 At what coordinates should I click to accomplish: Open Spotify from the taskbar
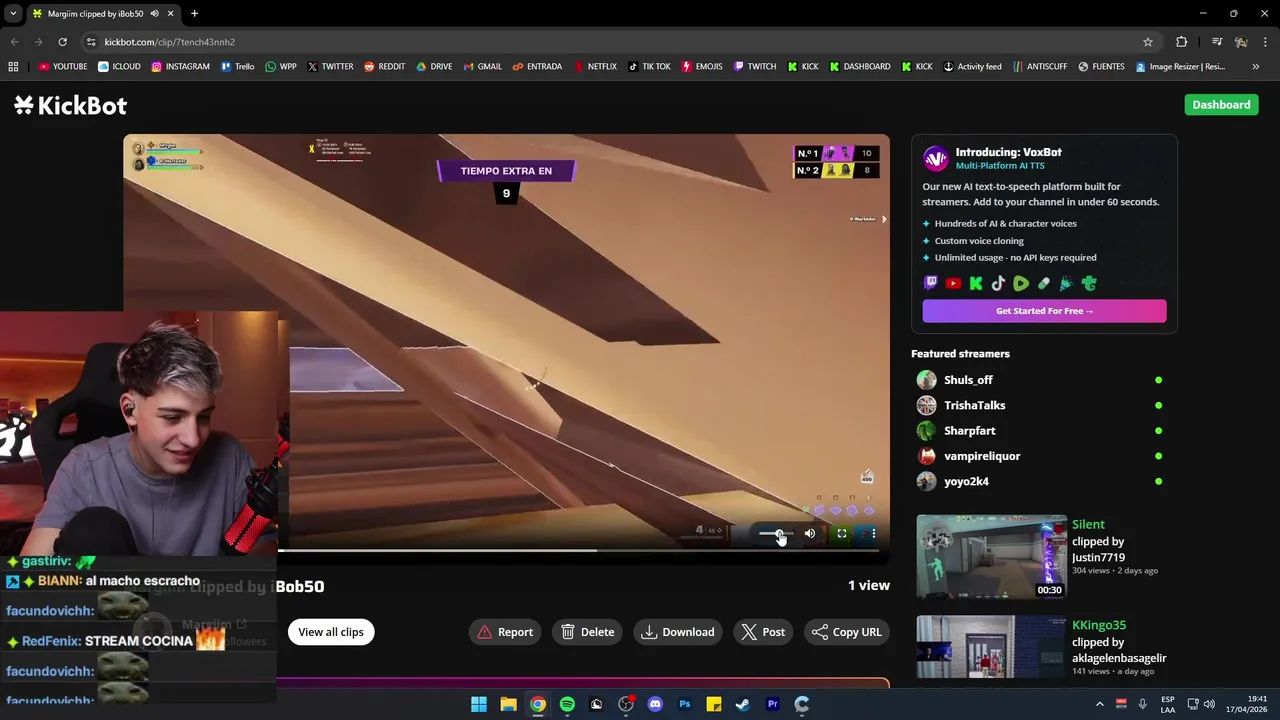tap(567, 705)
